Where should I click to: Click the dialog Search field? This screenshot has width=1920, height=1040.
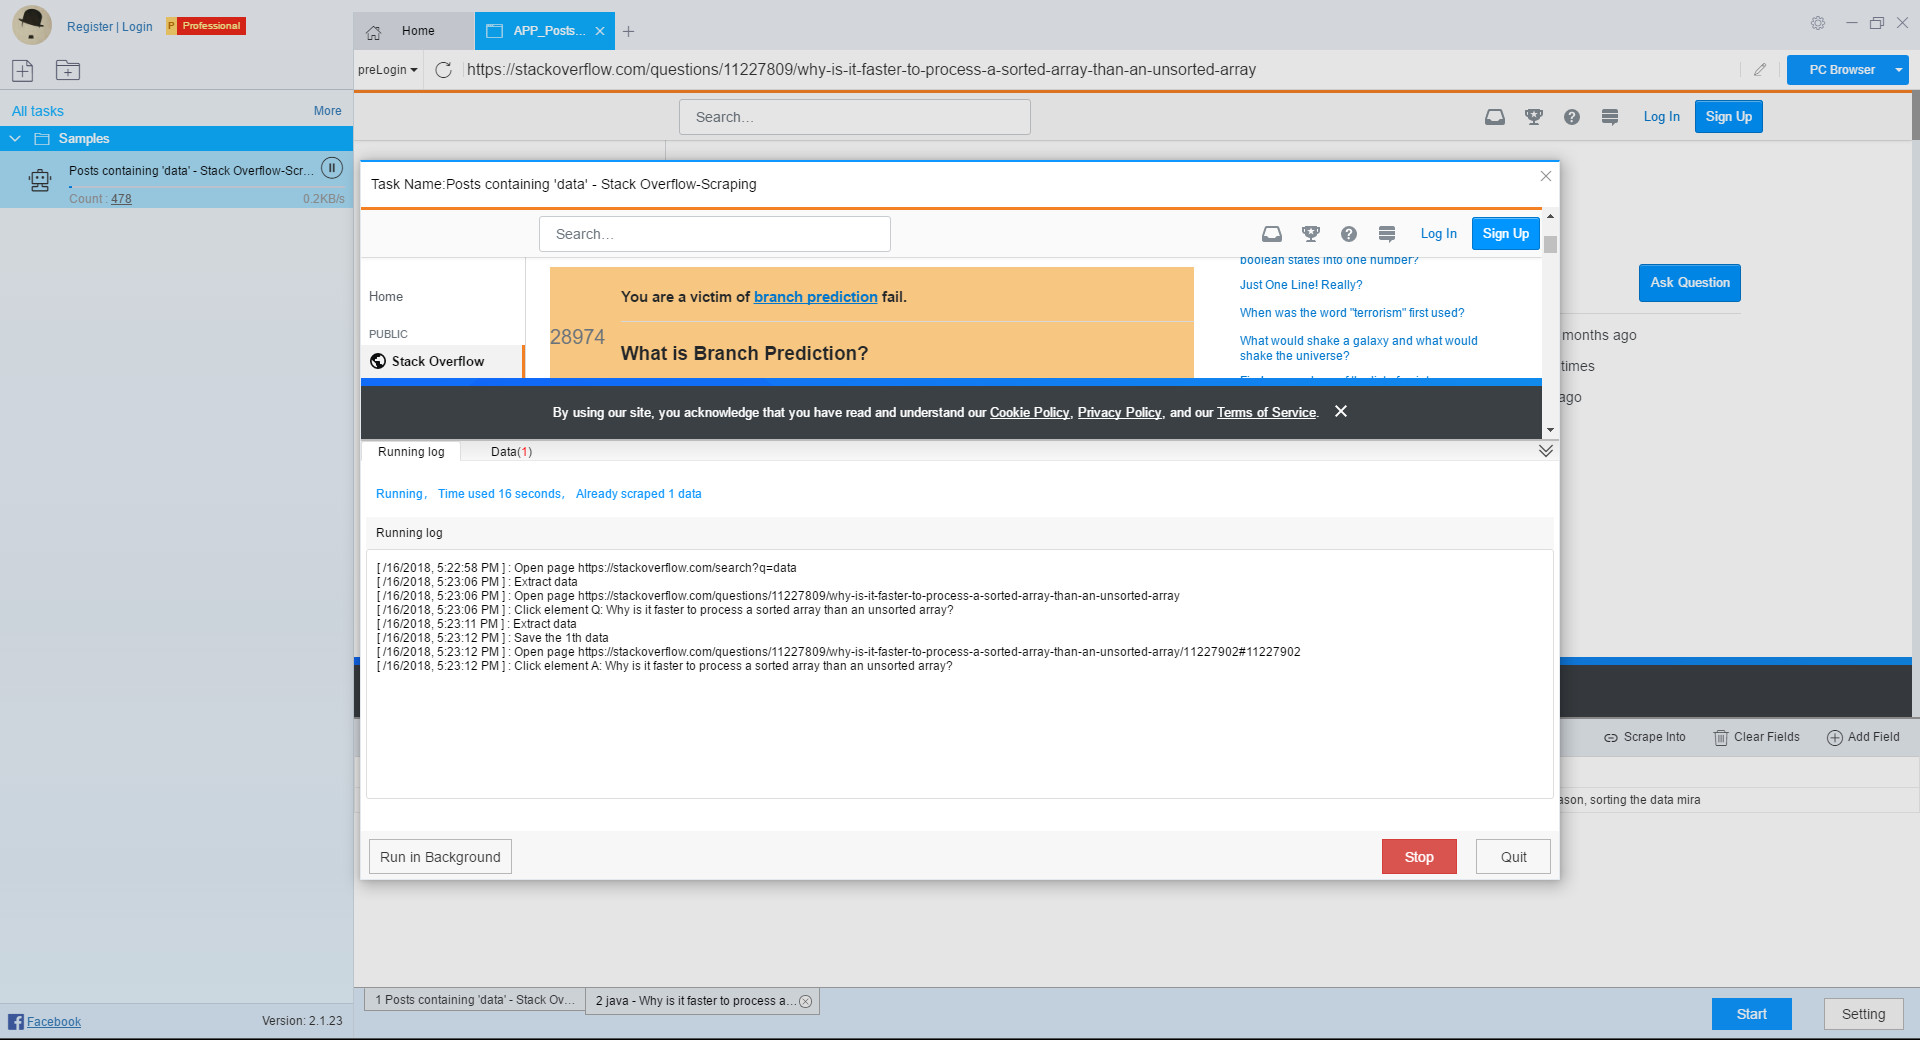point(715,234)
